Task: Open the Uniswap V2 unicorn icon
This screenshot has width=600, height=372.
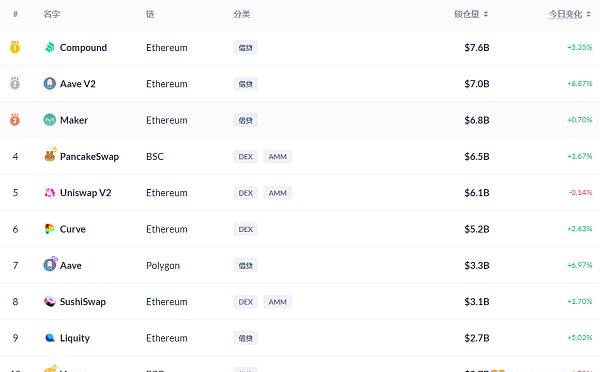Action: (50, 193)
